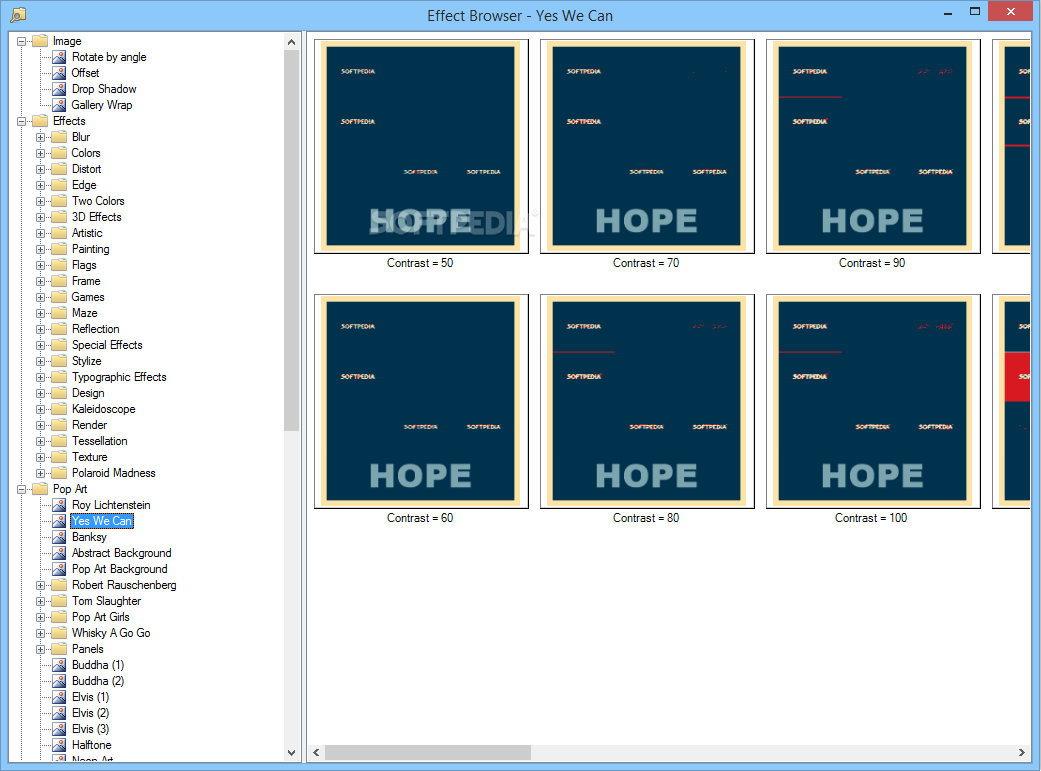This screenshot has height=771, width=1041.
Task: Choose the Contrast = 100 preview thumbnail
Action: coord(872,401)
